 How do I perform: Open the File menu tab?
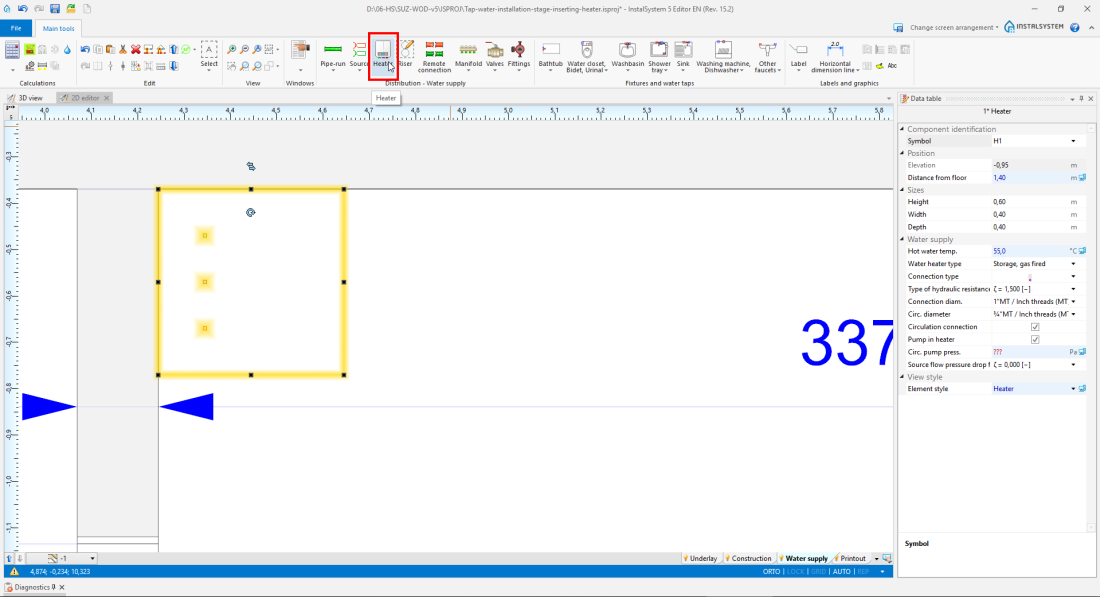click(x=16, y=28)
